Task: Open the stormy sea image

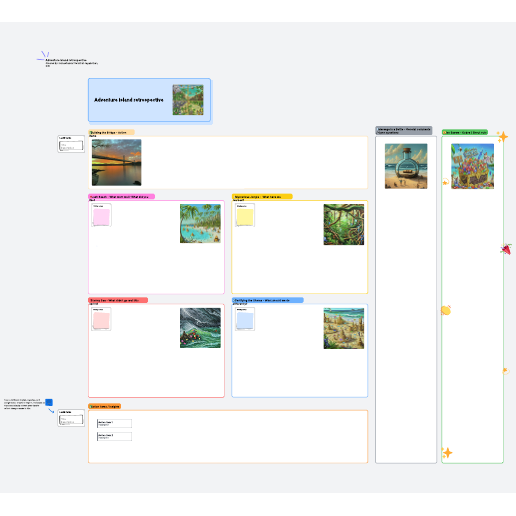Action: point(200,328)
